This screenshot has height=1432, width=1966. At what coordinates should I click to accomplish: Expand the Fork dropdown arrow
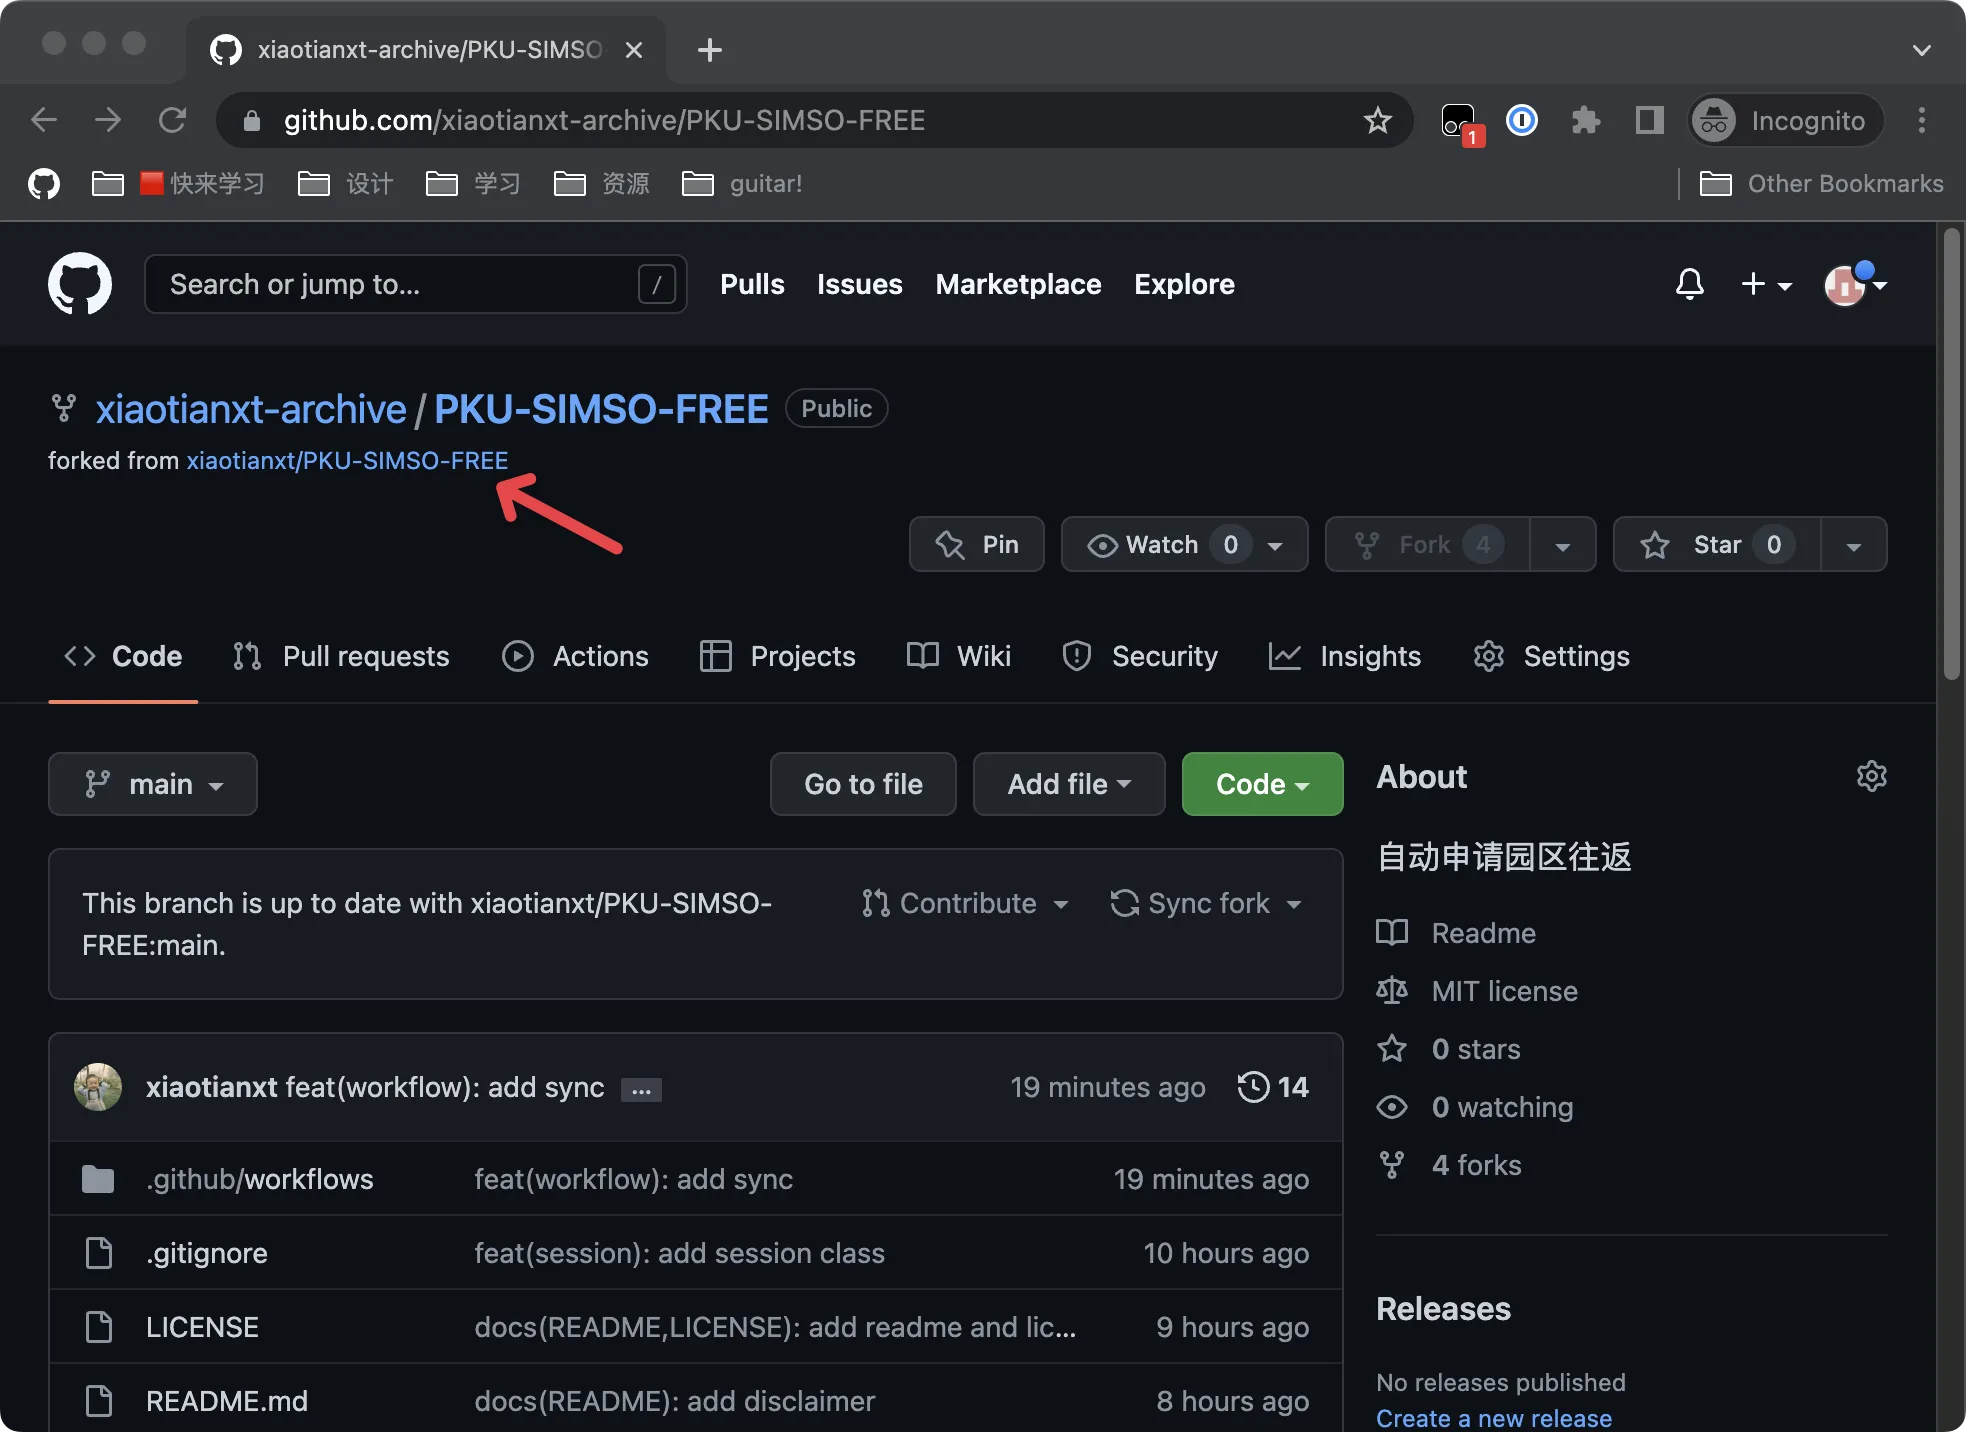1563,546
